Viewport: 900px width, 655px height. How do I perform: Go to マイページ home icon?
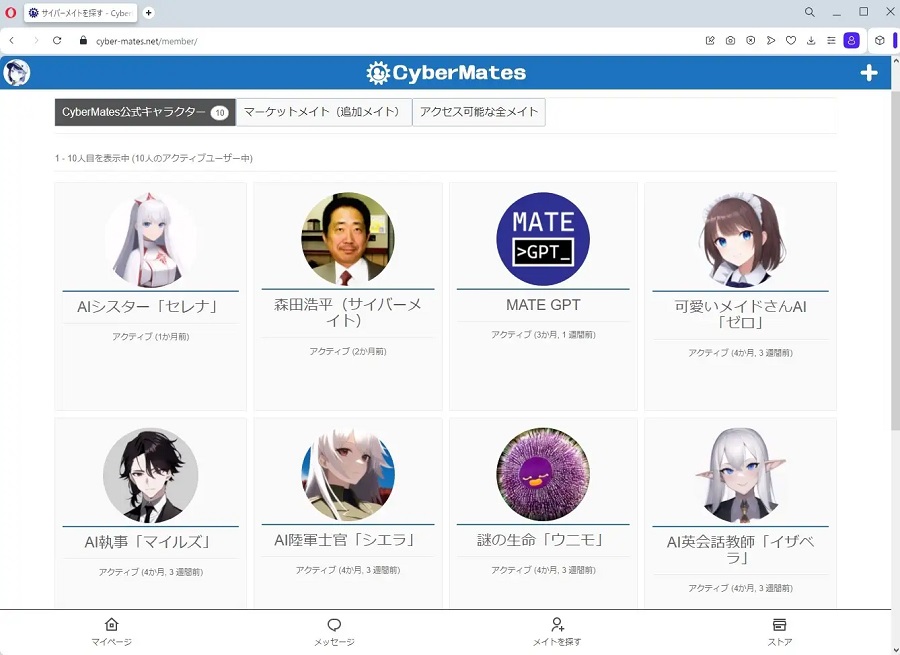111,625
